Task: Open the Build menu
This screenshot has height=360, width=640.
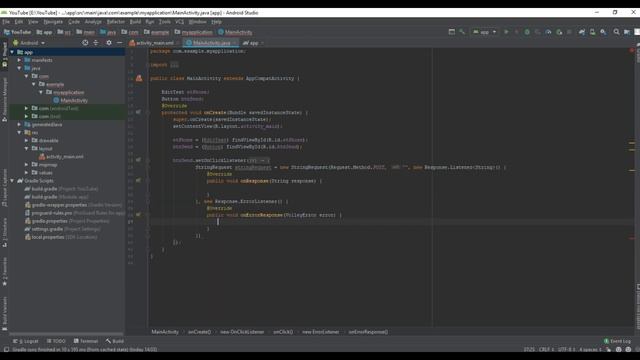Action: [135, 22]
